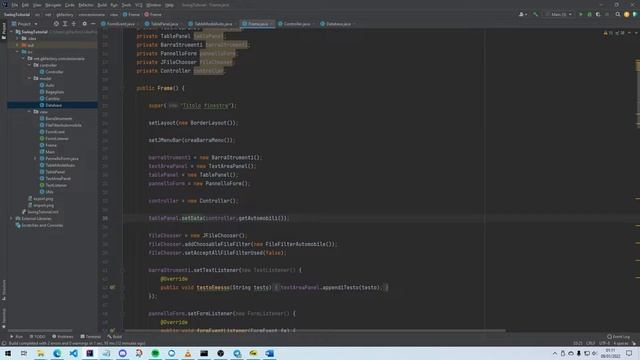Select Database class in project tree
Screen dimensions: 640x360
coord(53,105)
